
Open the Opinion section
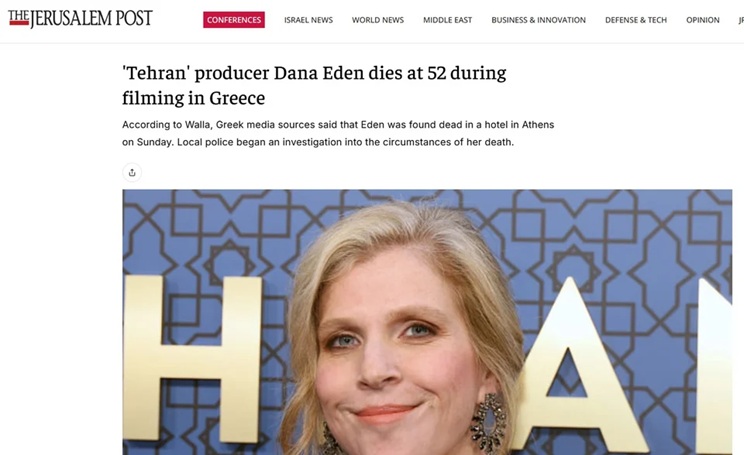[703, 20]
